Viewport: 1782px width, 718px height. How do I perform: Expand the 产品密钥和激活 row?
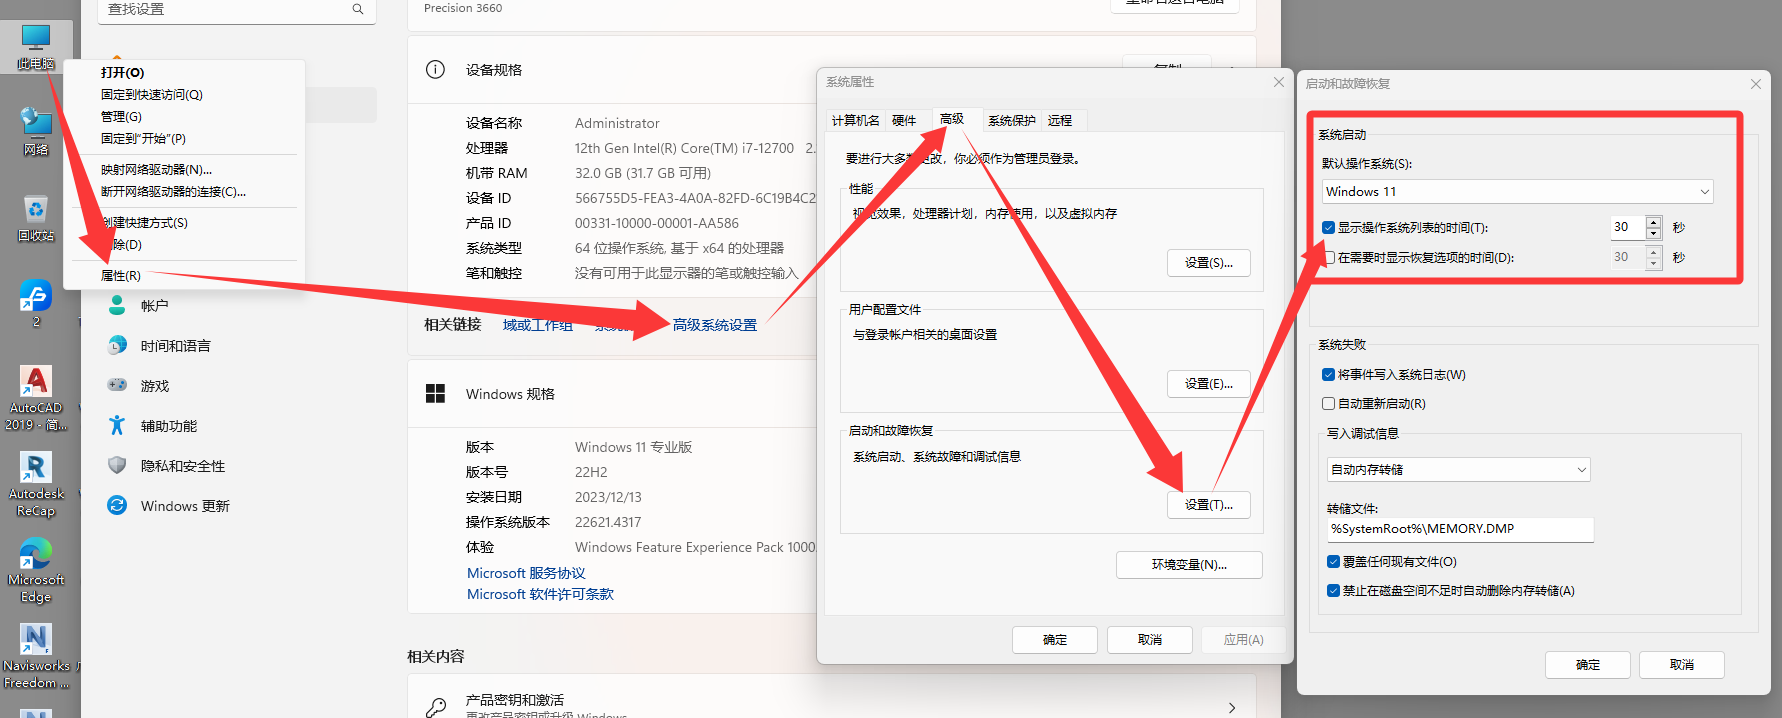(x=831, y=704)
